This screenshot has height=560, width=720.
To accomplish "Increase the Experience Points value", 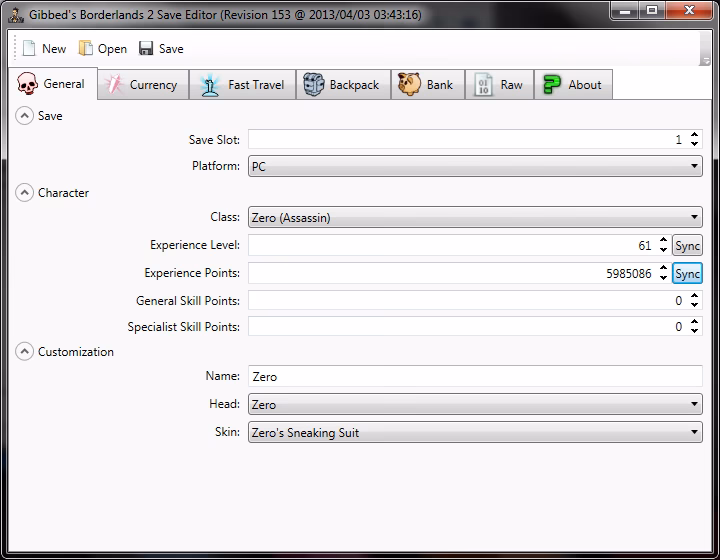I will (x=663, y=268).
